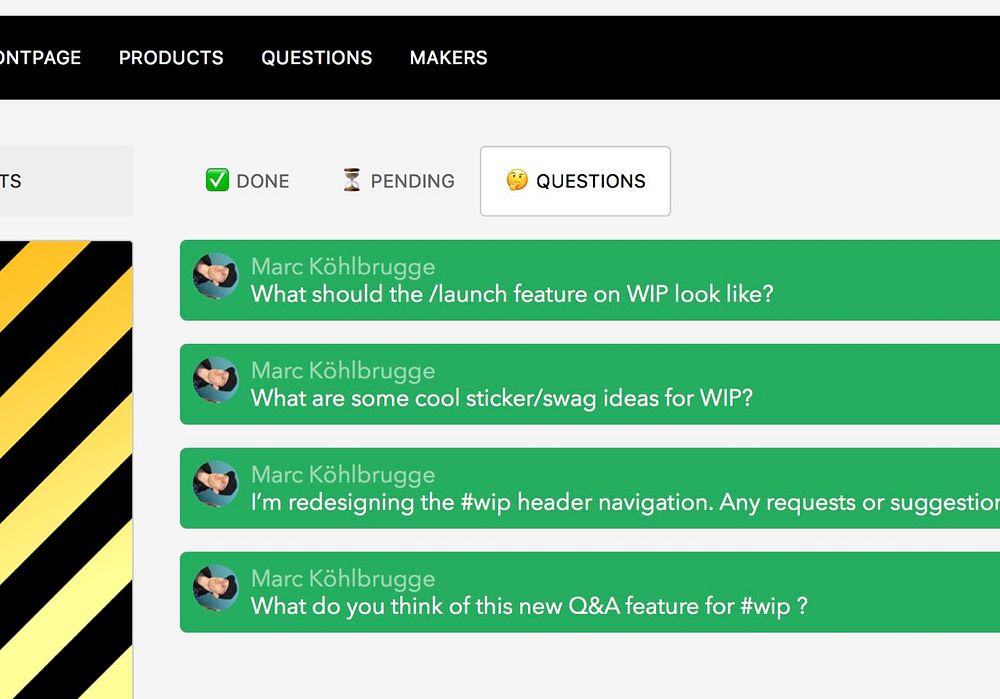Image resolution: width=1000 pixels, height=699 pixels.
Task: Click the avatar beside the /launch feature question
Action: coord(215,276)
